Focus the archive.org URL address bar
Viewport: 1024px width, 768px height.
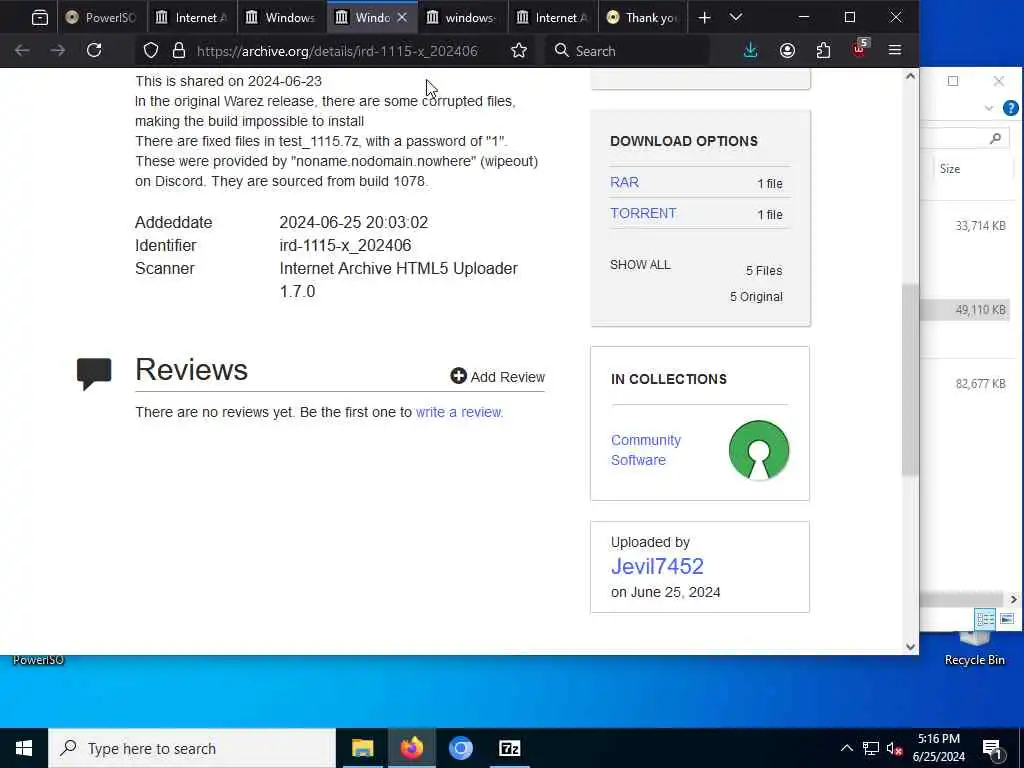(x=336, y=51)
